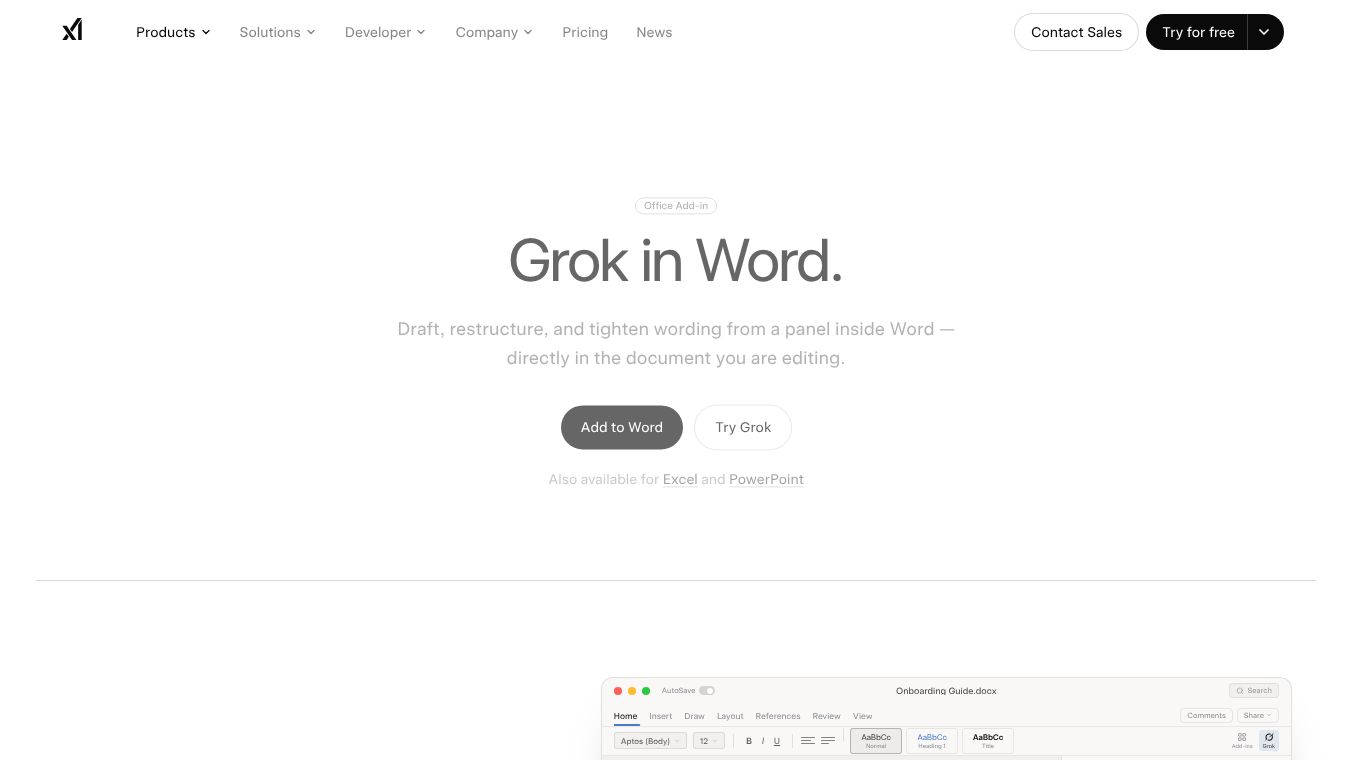Select the Home ribbon tab

coord(625,716)
